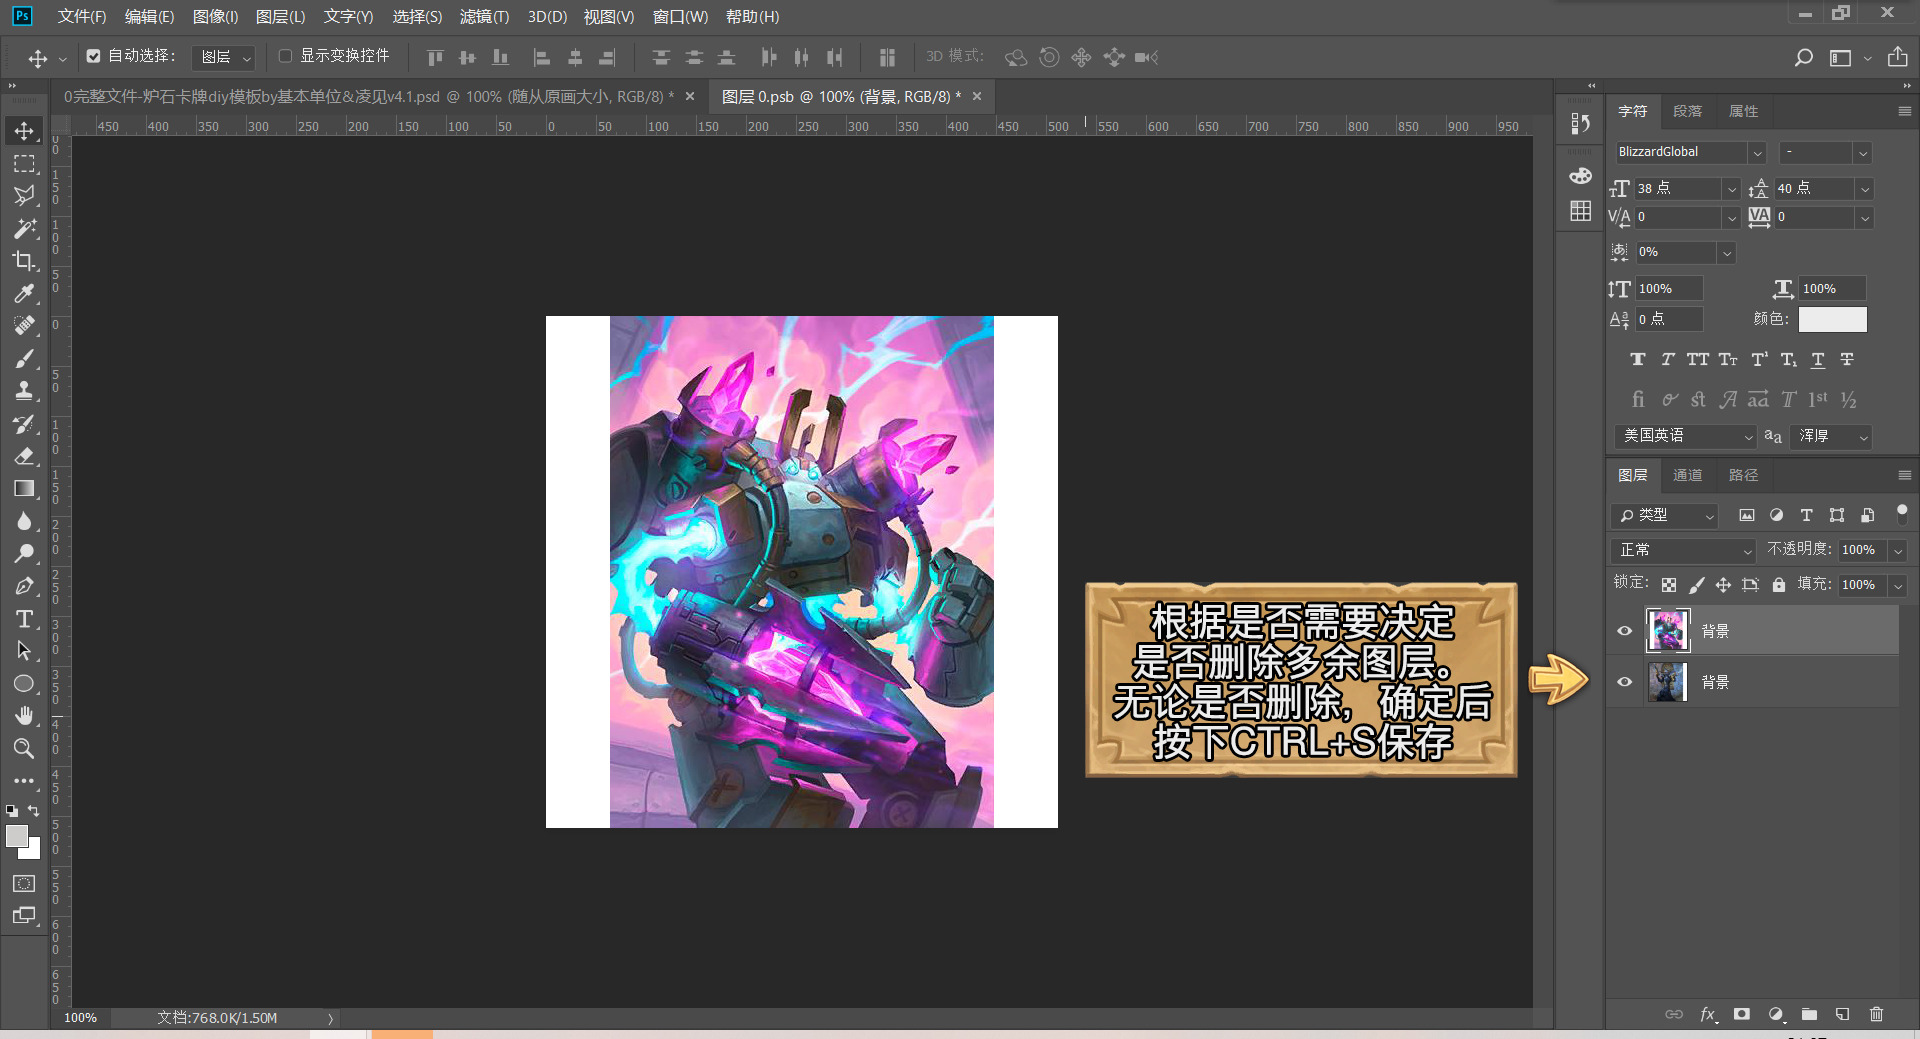Select the Rectangular Marquee tool
Image resolution: width=1920 pixels, height=1039 pixels.
click(24, 163)
